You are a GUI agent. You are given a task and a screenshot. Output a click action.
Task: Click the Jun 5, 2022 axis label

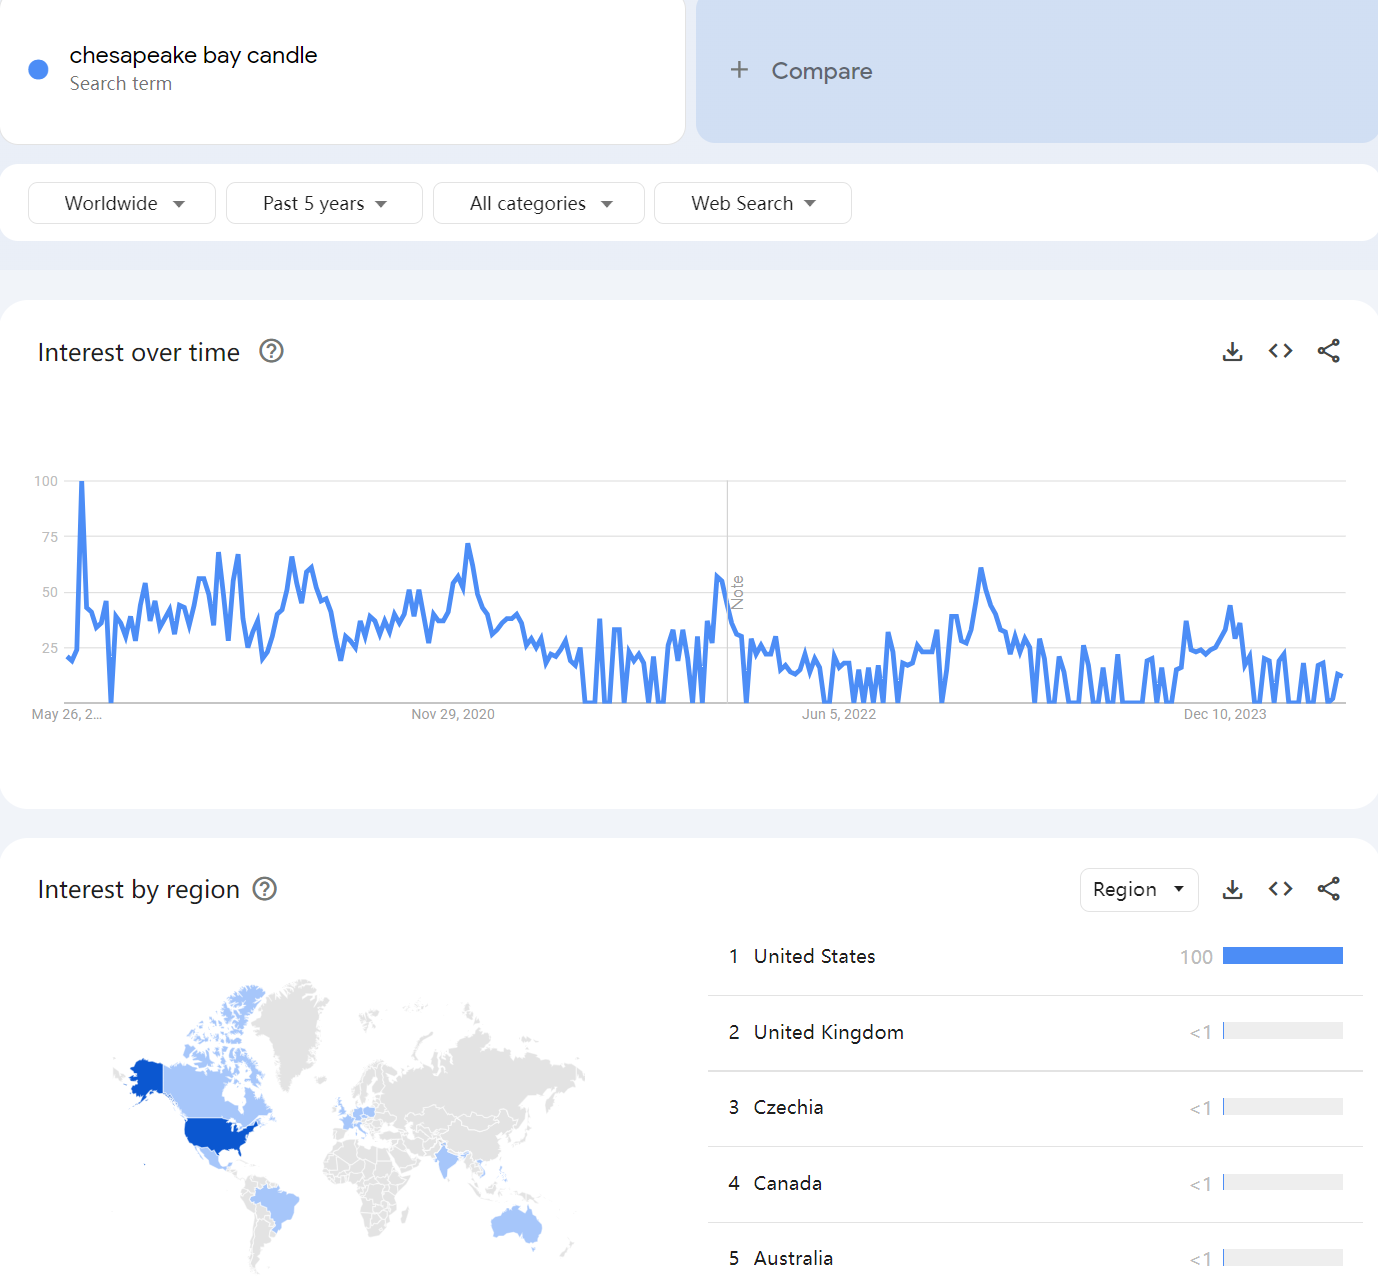coord(839,714)
